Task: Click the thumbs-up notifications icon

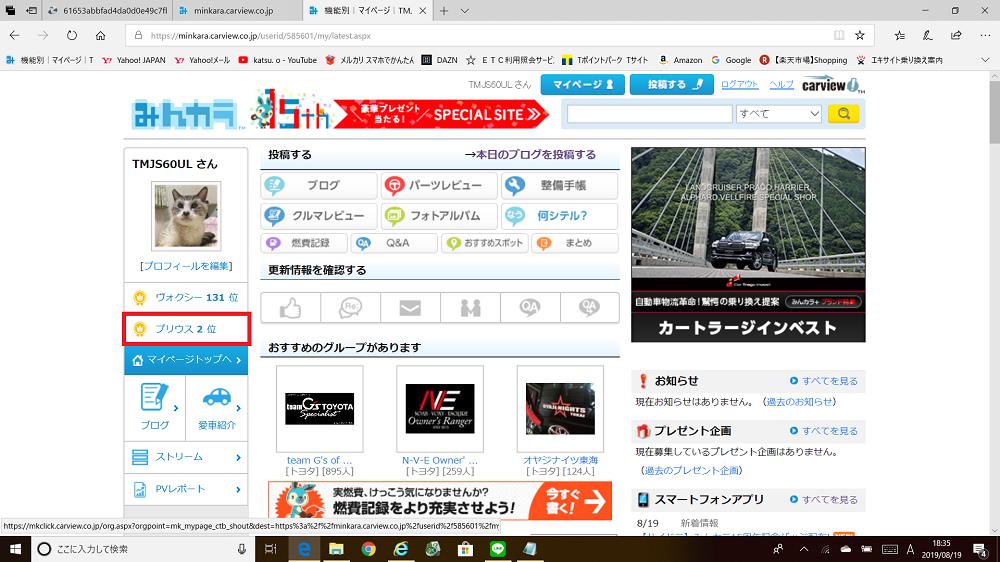Action: (x=290, y=308)
